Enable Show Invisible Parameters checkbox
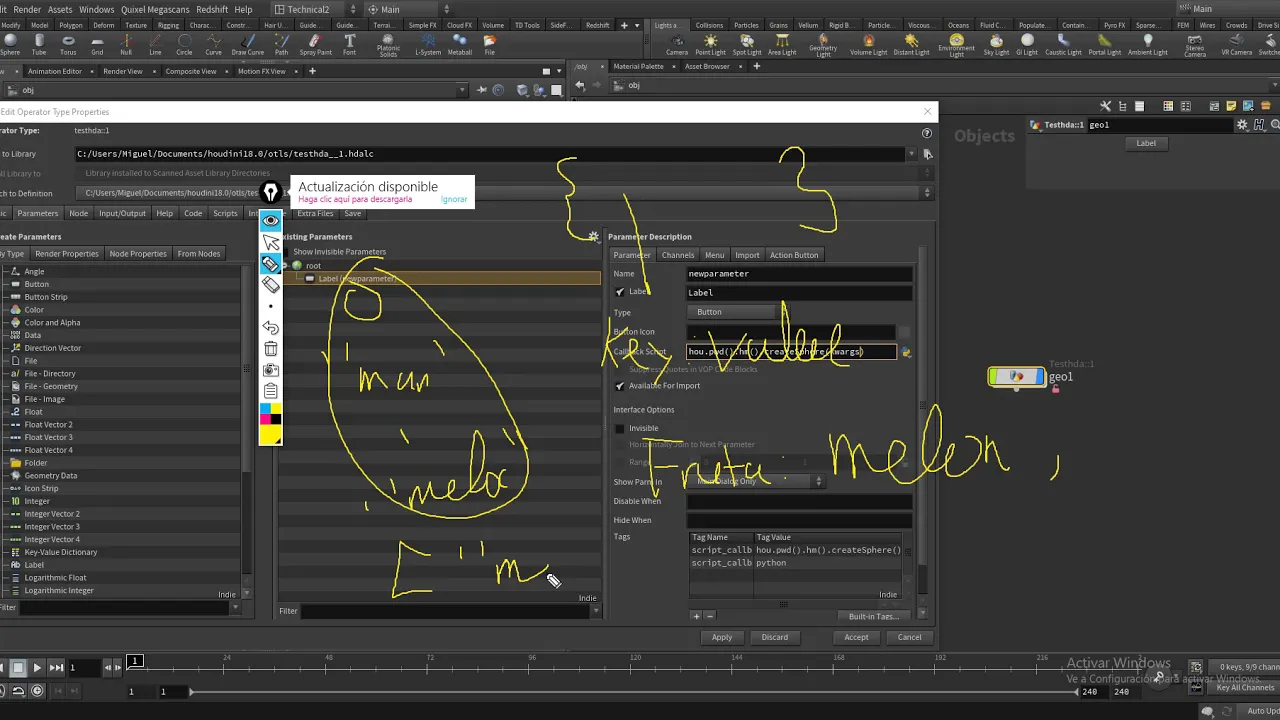The image size is (1280, 720). point(285,252)
